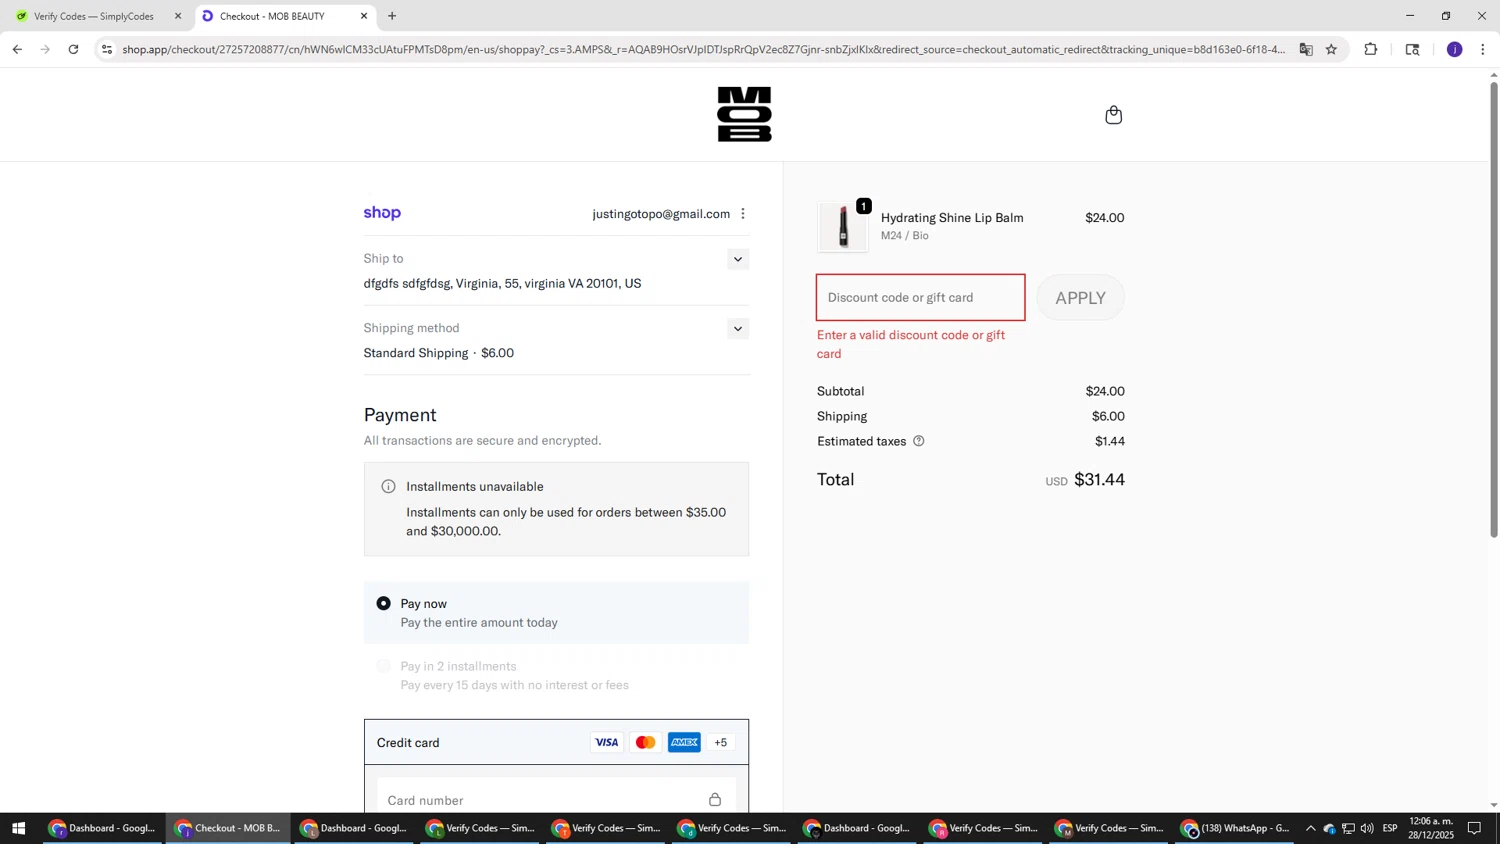This screenshot has width=1500, height=844.
Task: Click the installments info icon
Action: pos(388,487)
